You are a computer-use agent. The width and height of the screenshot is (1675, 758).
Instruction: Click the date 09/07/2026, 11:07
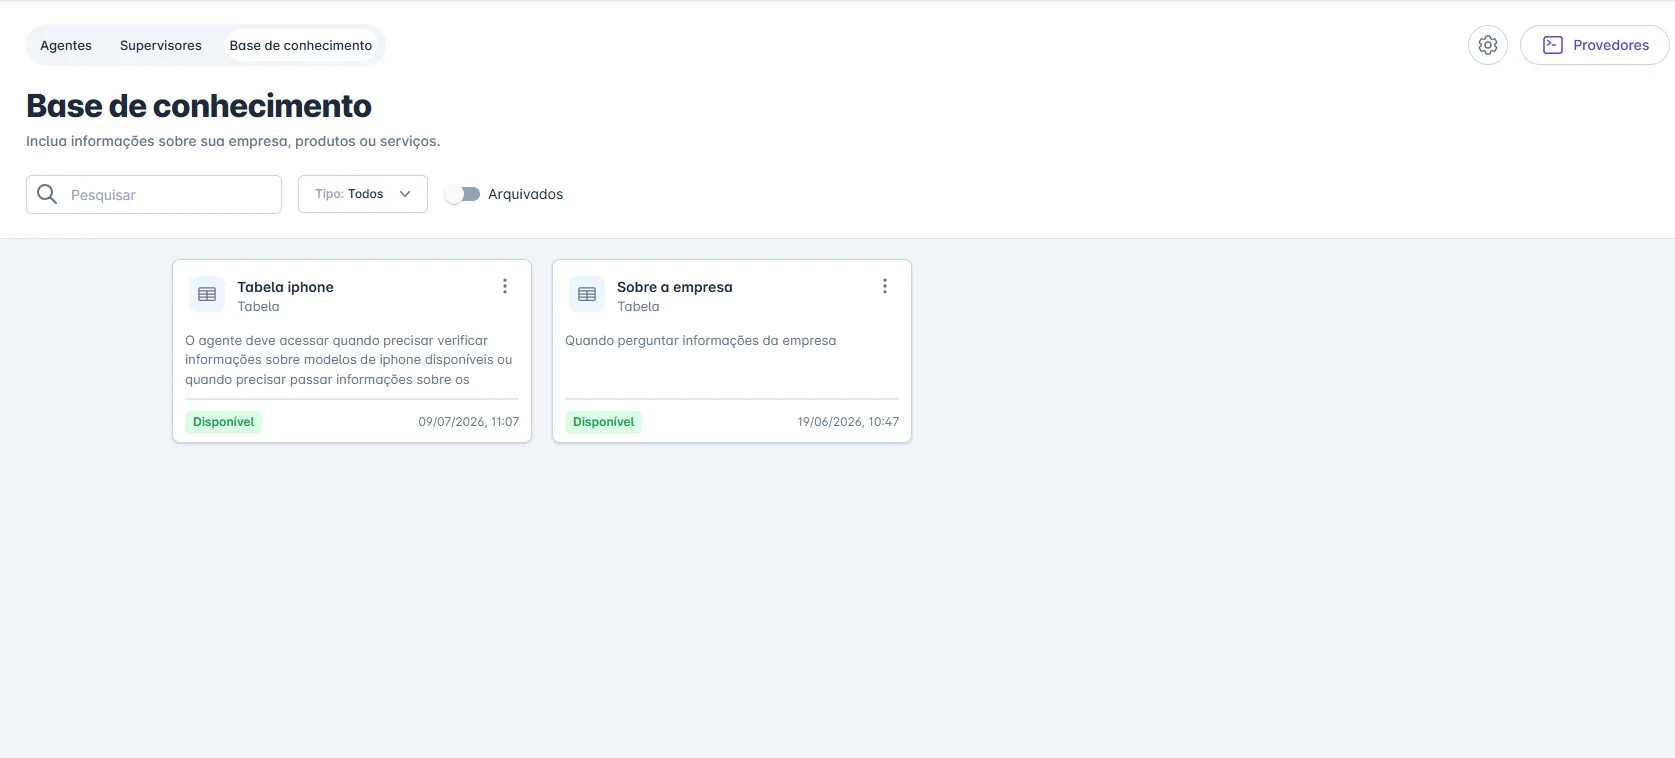[x=469, y=422]
